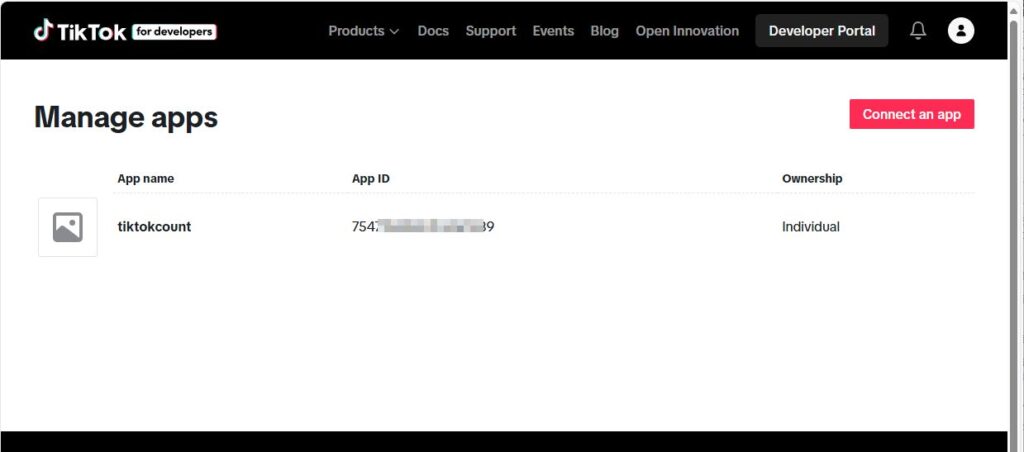1024x452 pixels.
Task: Click the App name column header
Action: pyautogui.click(x=146, y=179)
